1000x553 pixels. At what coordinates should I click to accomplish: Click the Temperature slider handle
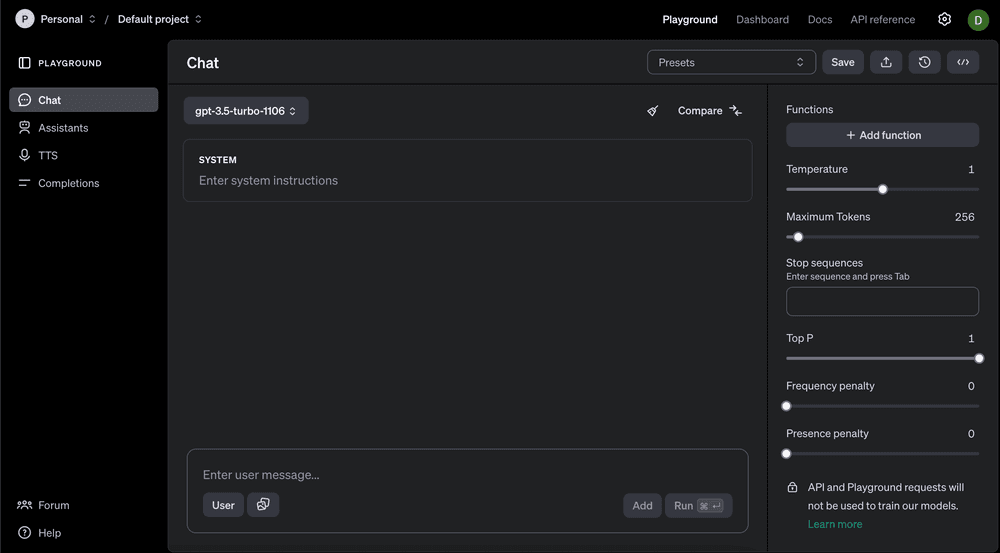(x=882, y=189)
